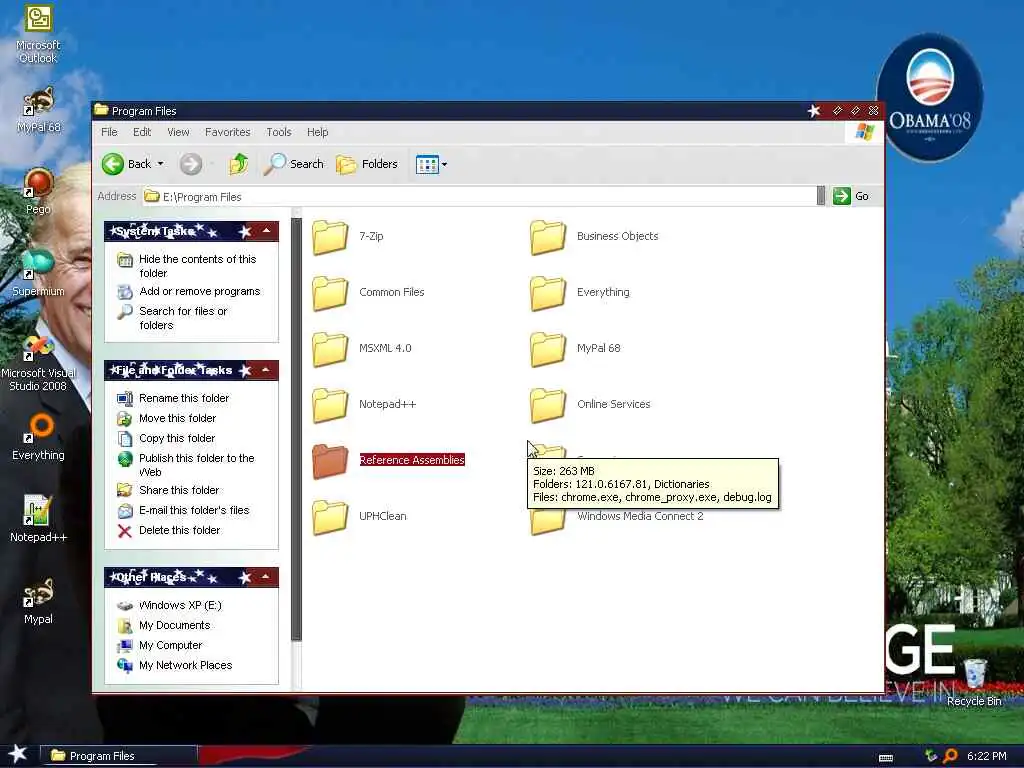Click the task pane vertical scrollbar

[x=296, y=429]
